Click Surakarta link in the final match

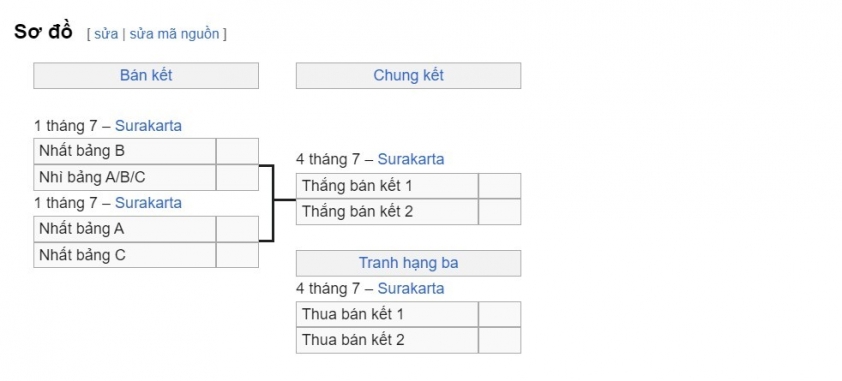click(411, 159)
